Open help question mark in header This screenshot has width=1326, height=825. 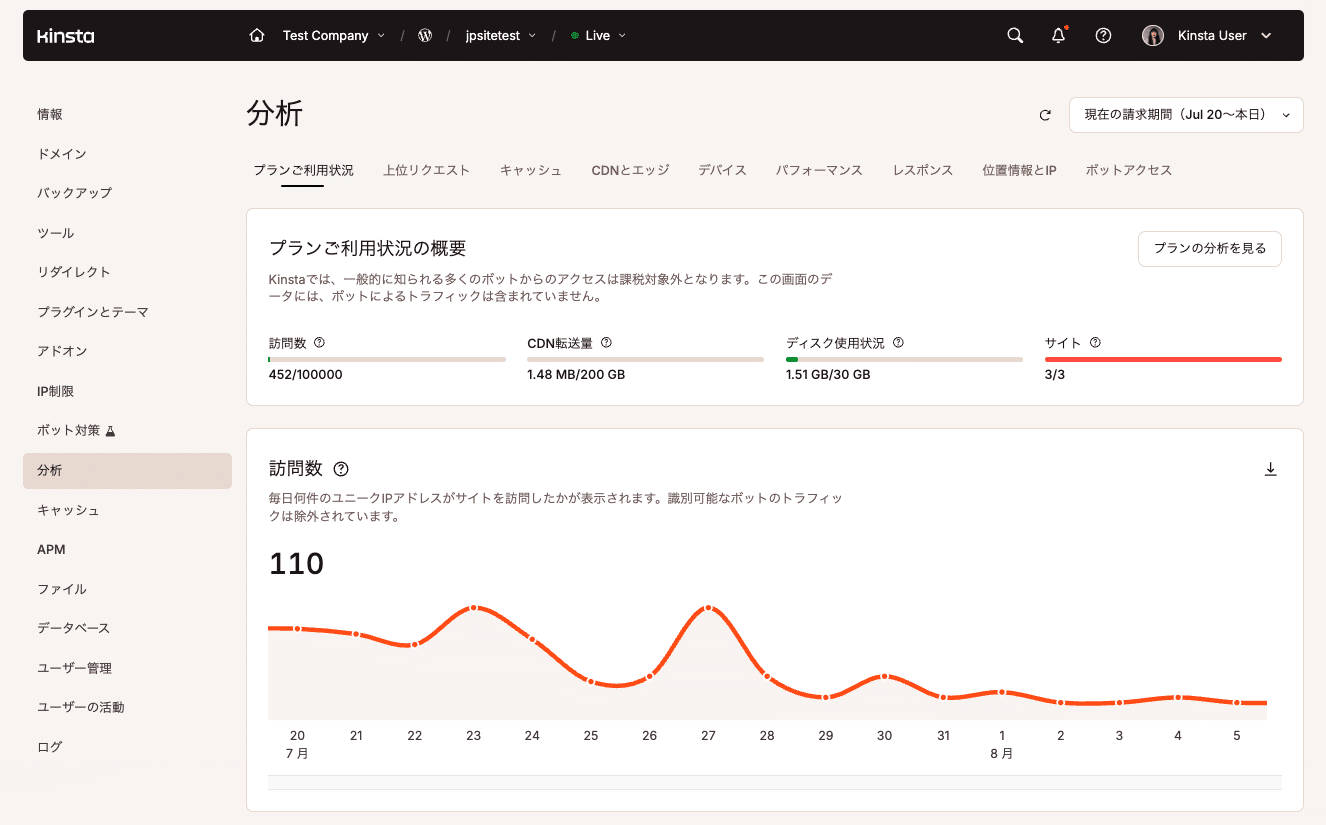point(1103,35)
